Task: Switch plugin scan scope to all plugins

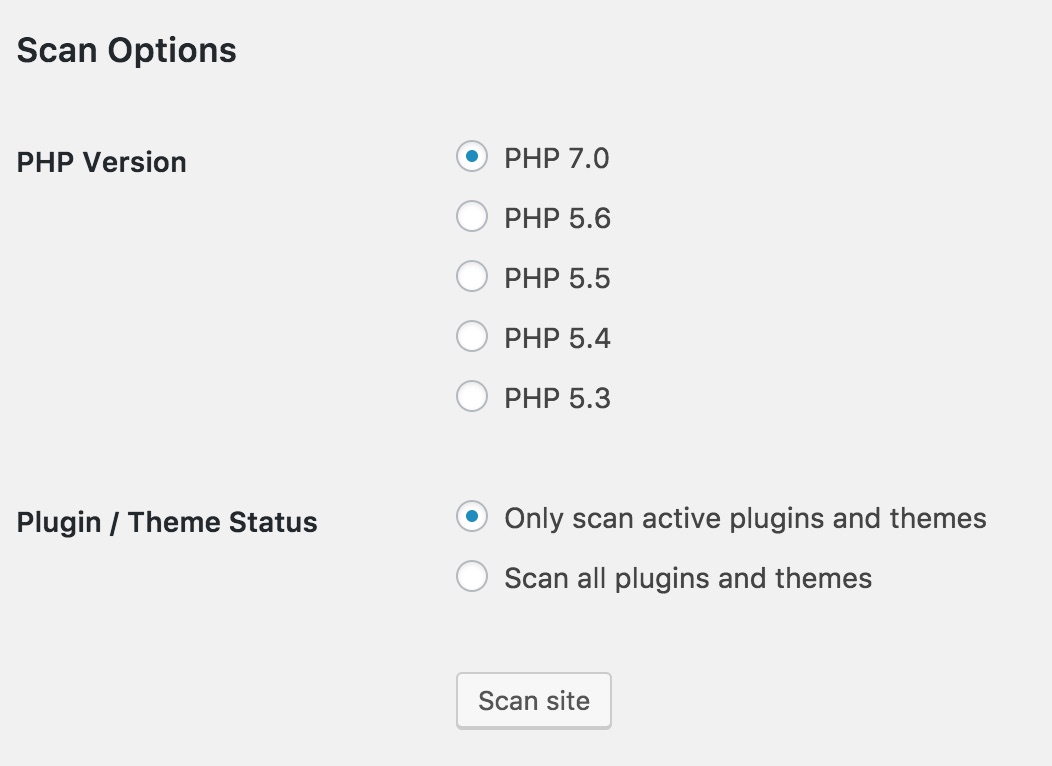Action: [x=471, y=577]
